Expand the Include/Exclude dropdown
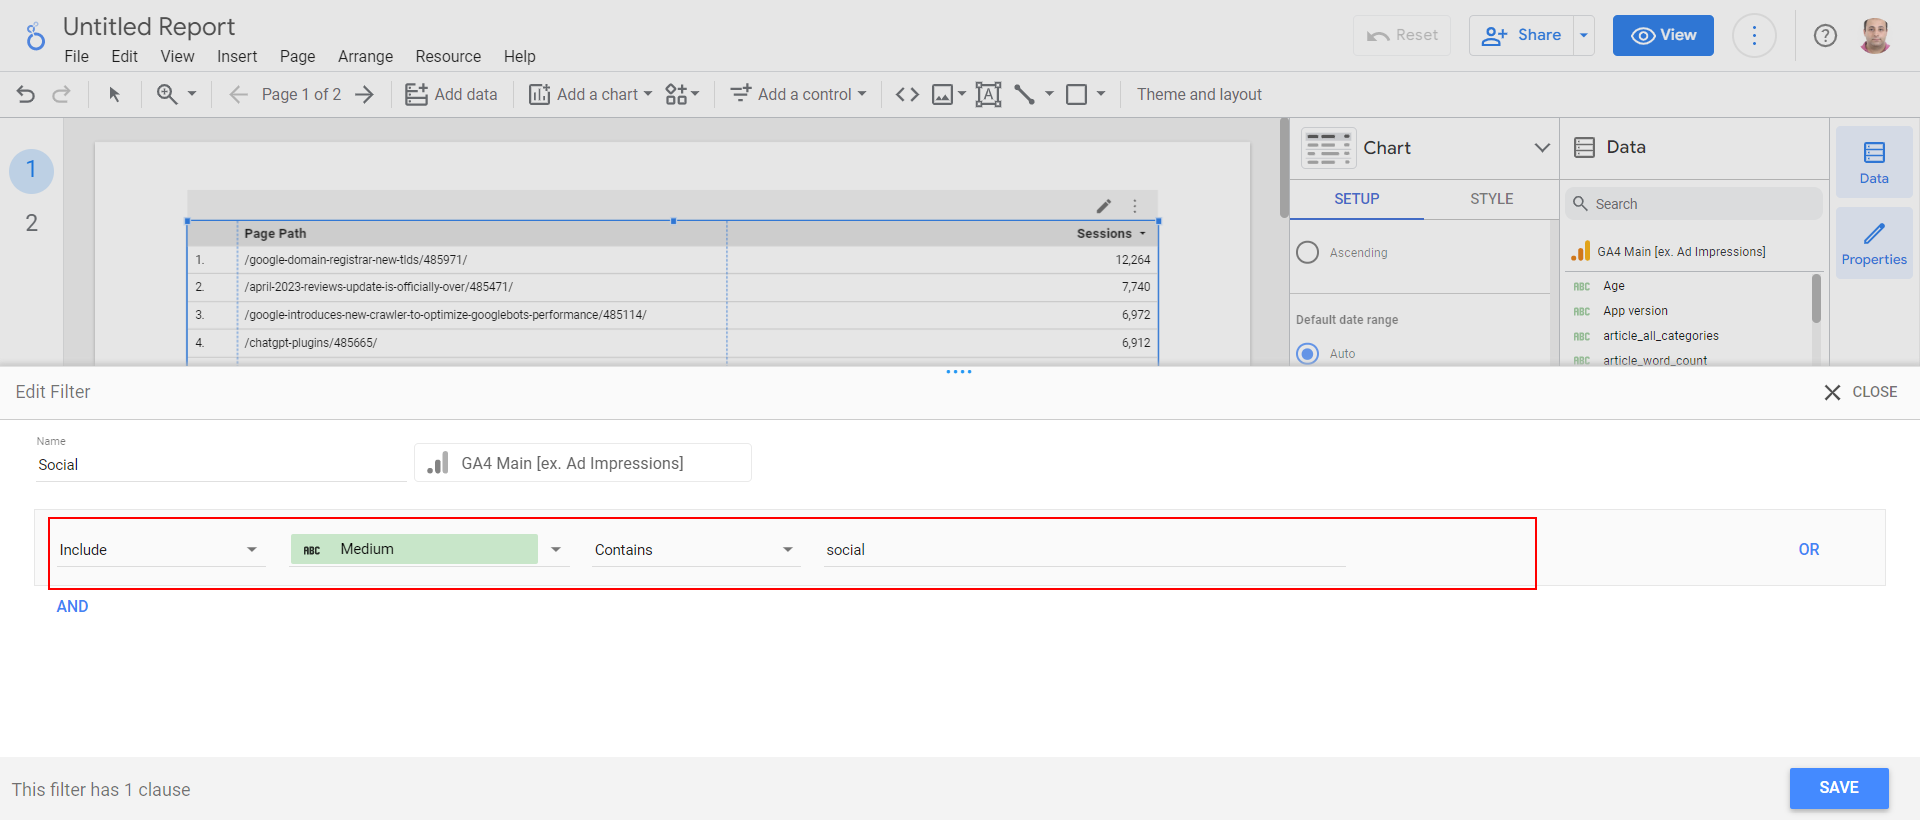 tap(160, 550)
